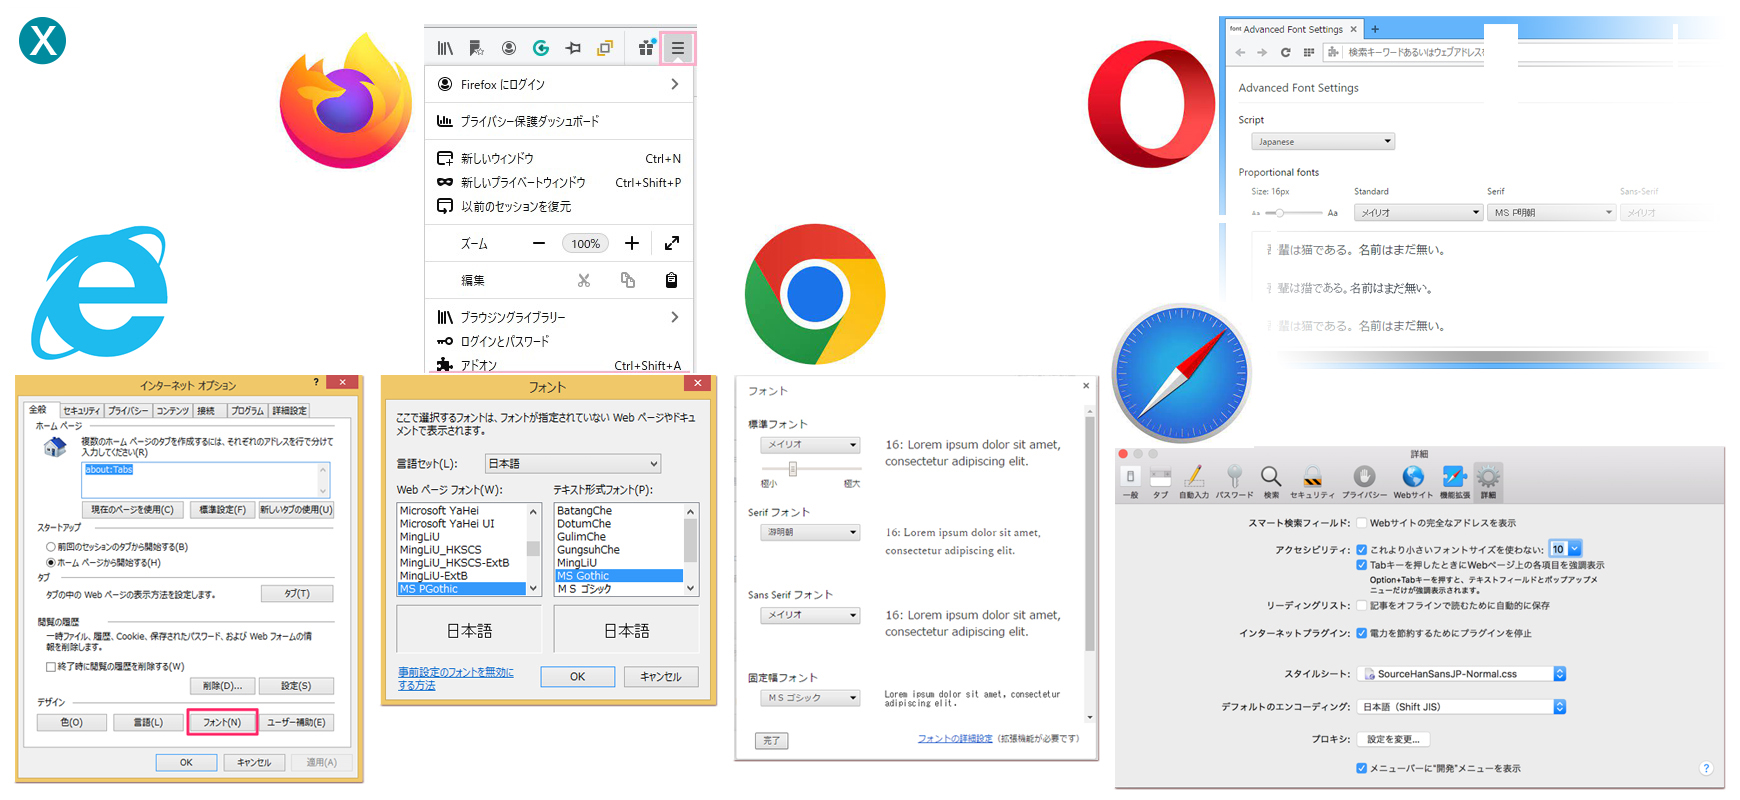Toggle メニューバーに開発メニューを表示 checkbox

(1361, 768)
